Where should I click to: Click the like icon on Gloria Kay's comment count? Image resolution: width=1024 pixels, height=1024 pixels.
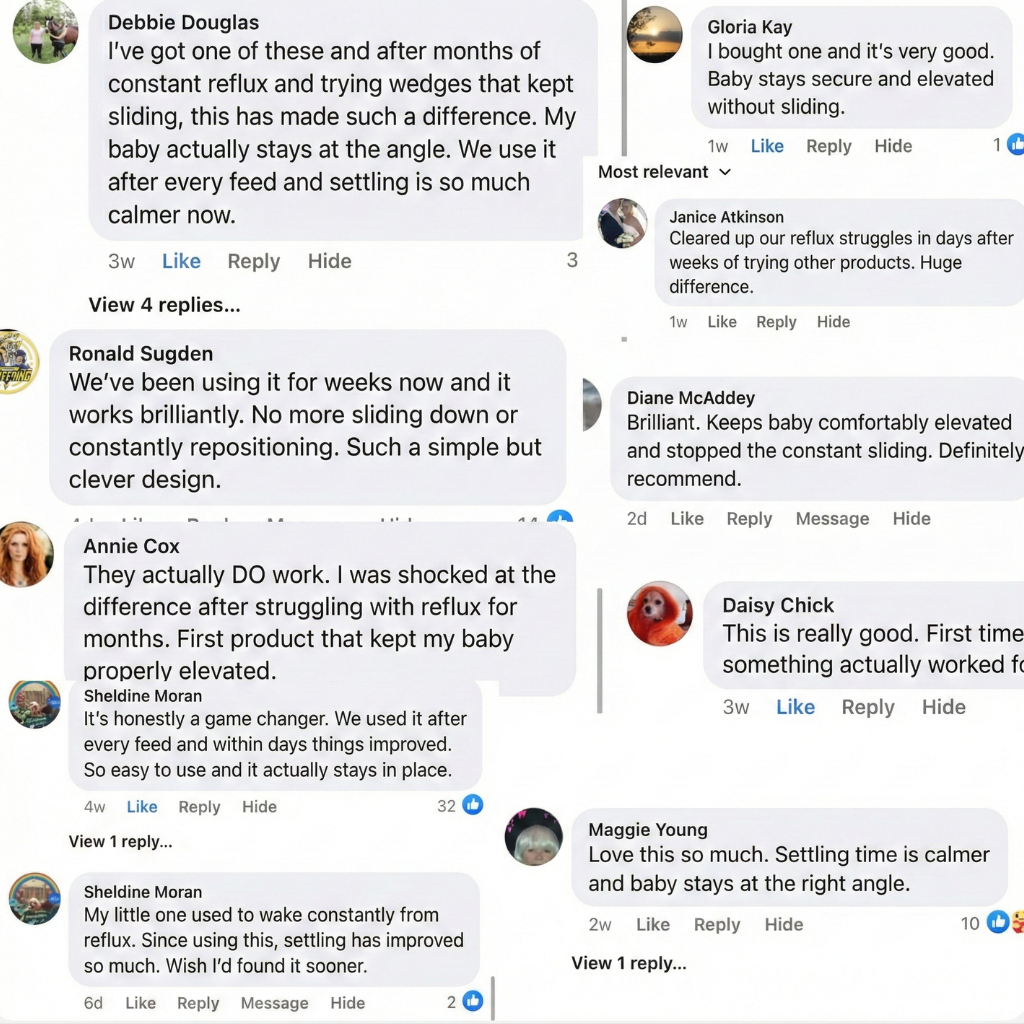tap(1016, 145)
